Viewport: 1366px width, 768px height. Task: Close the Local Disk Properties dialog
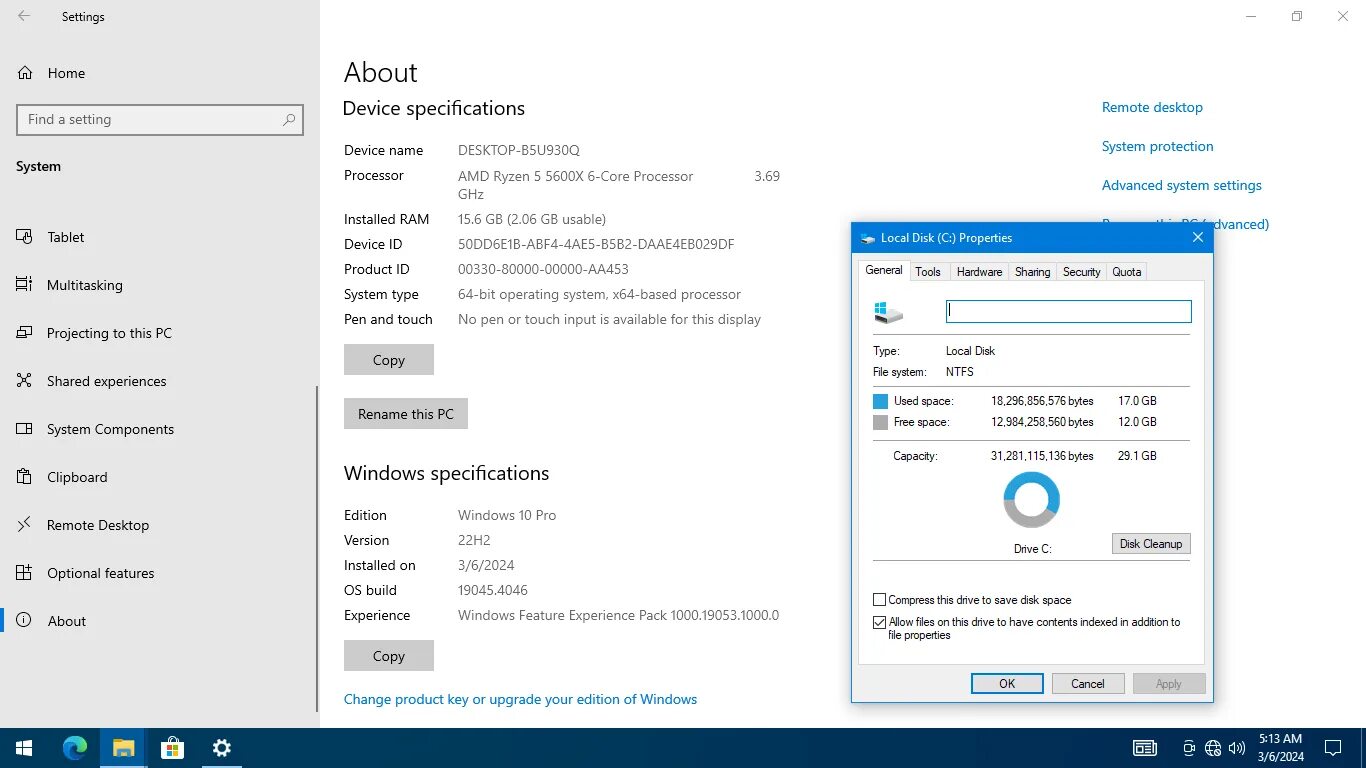[1197, 238]
